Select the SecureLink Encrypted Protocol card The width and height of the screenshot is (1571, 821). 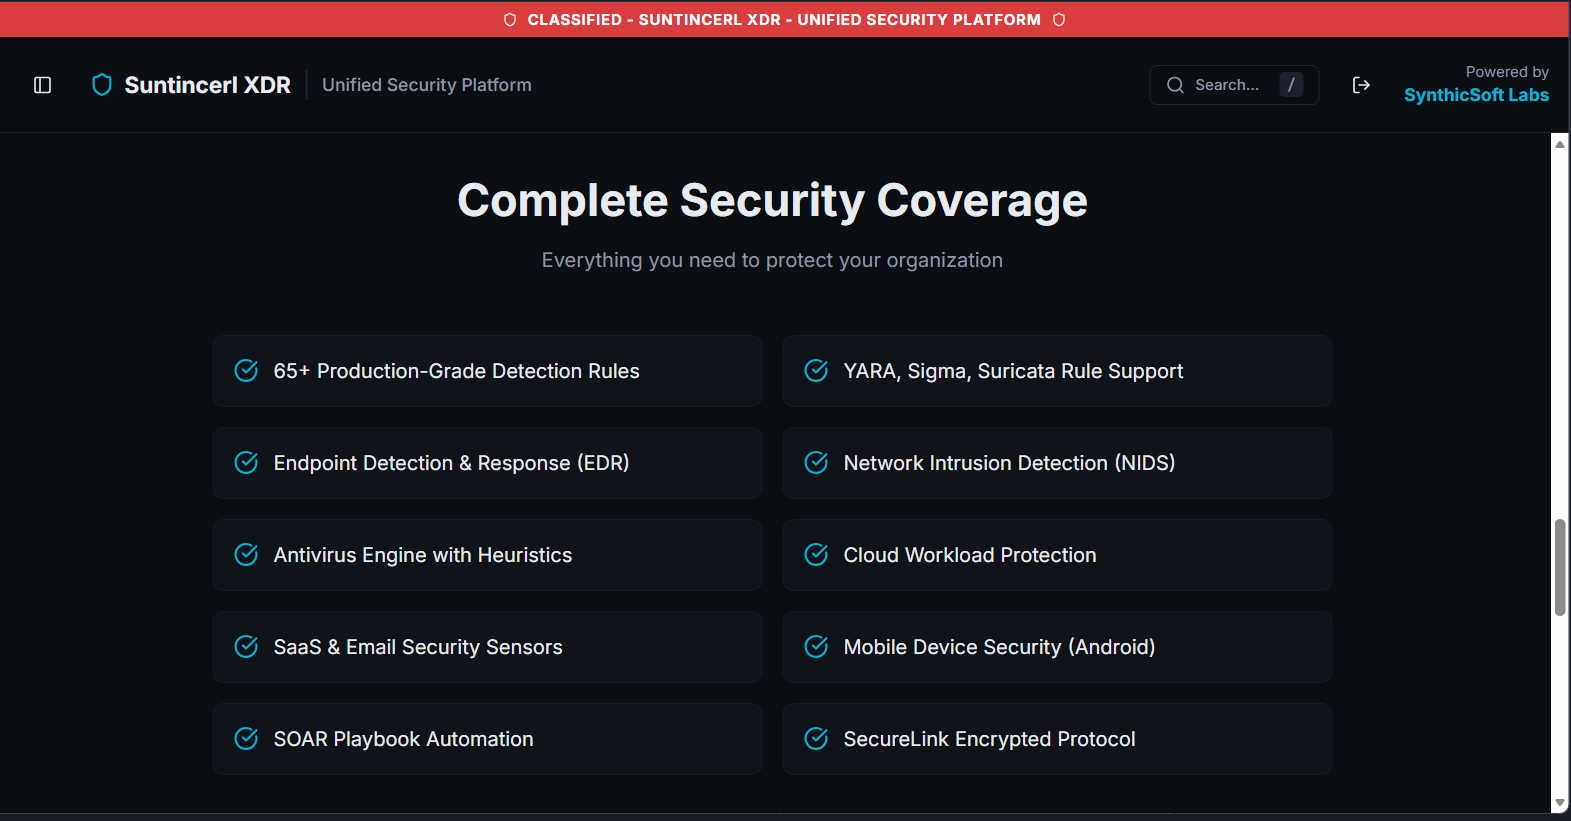coord(1057,739)
